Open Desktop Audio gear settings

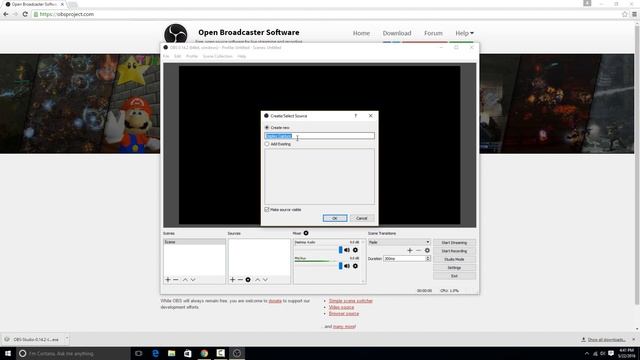coord(355,250)
